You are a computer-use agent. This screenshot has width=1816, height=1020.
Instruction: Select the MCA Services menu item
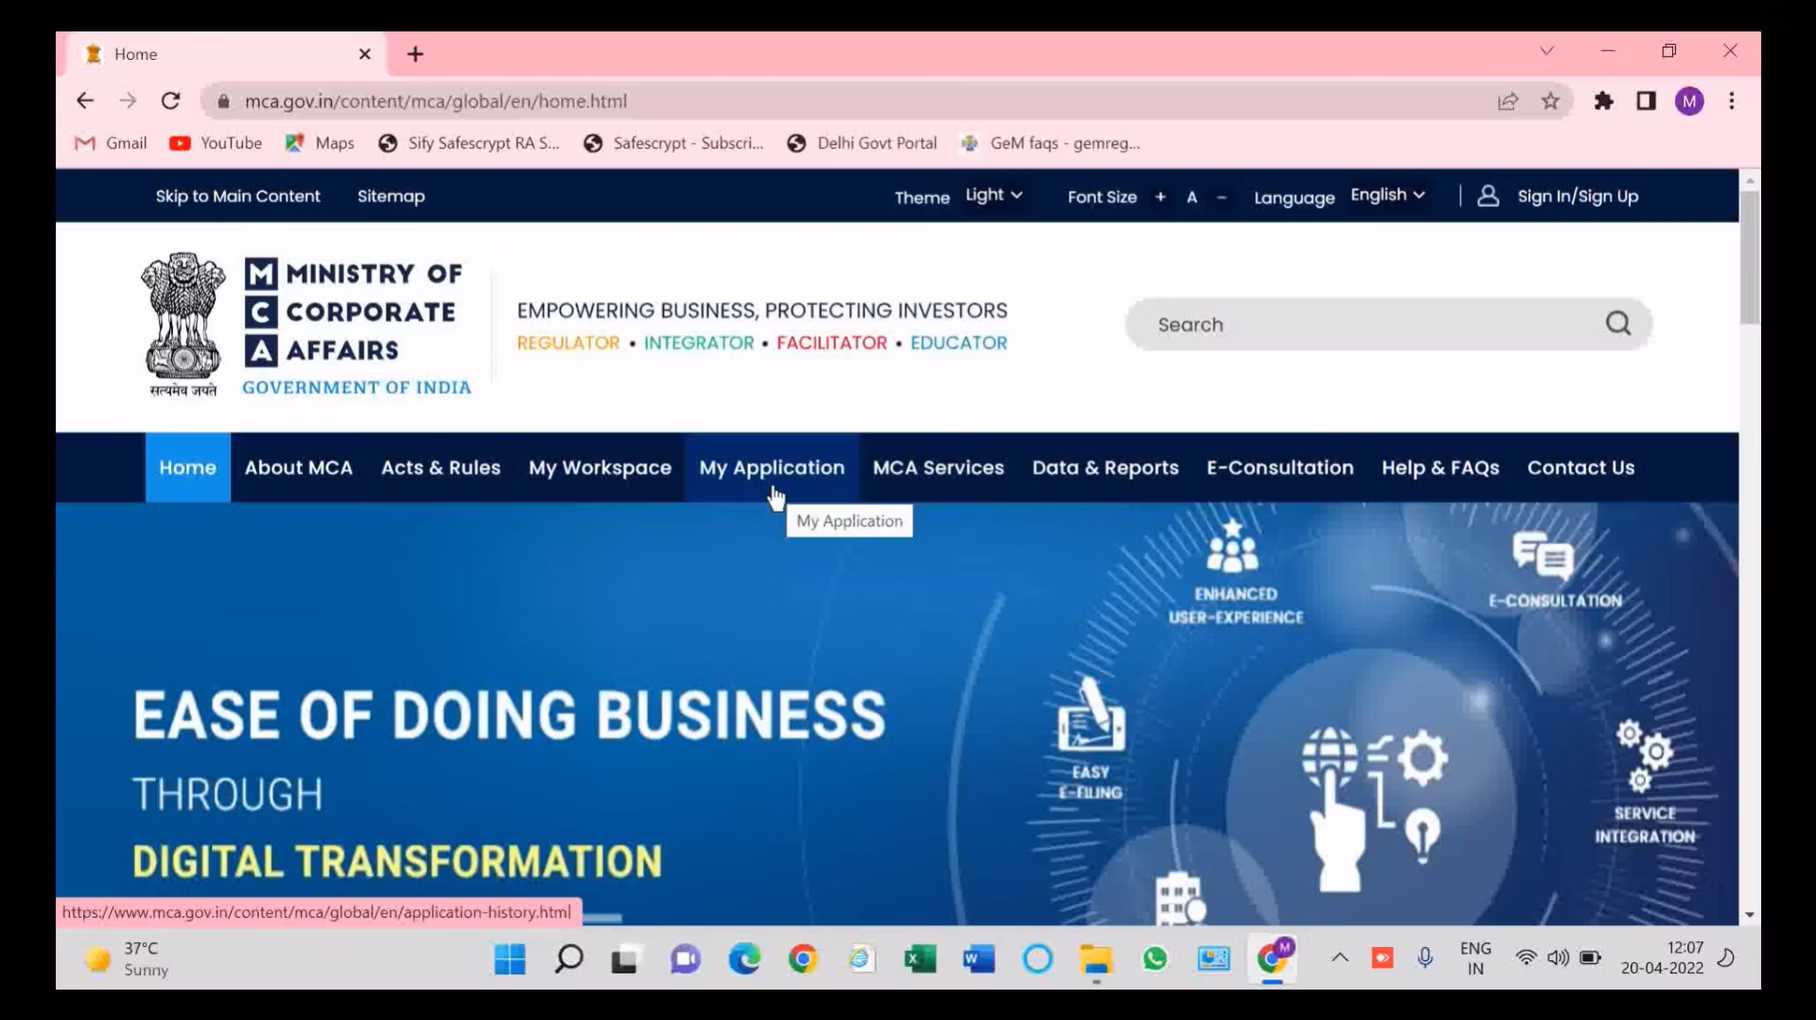point(937,467)
